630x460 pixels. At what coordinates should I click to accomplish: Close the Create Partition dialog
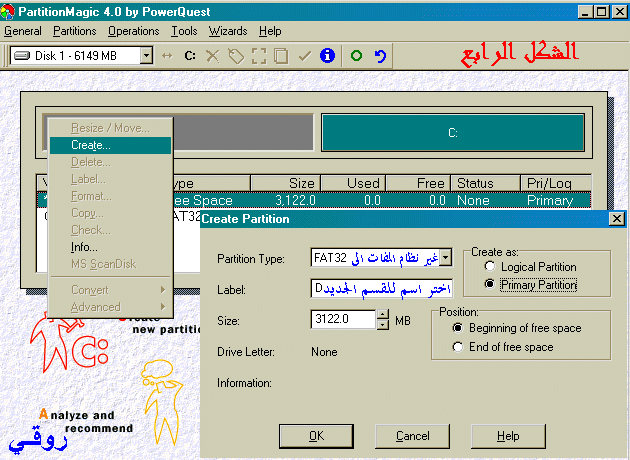616,219
